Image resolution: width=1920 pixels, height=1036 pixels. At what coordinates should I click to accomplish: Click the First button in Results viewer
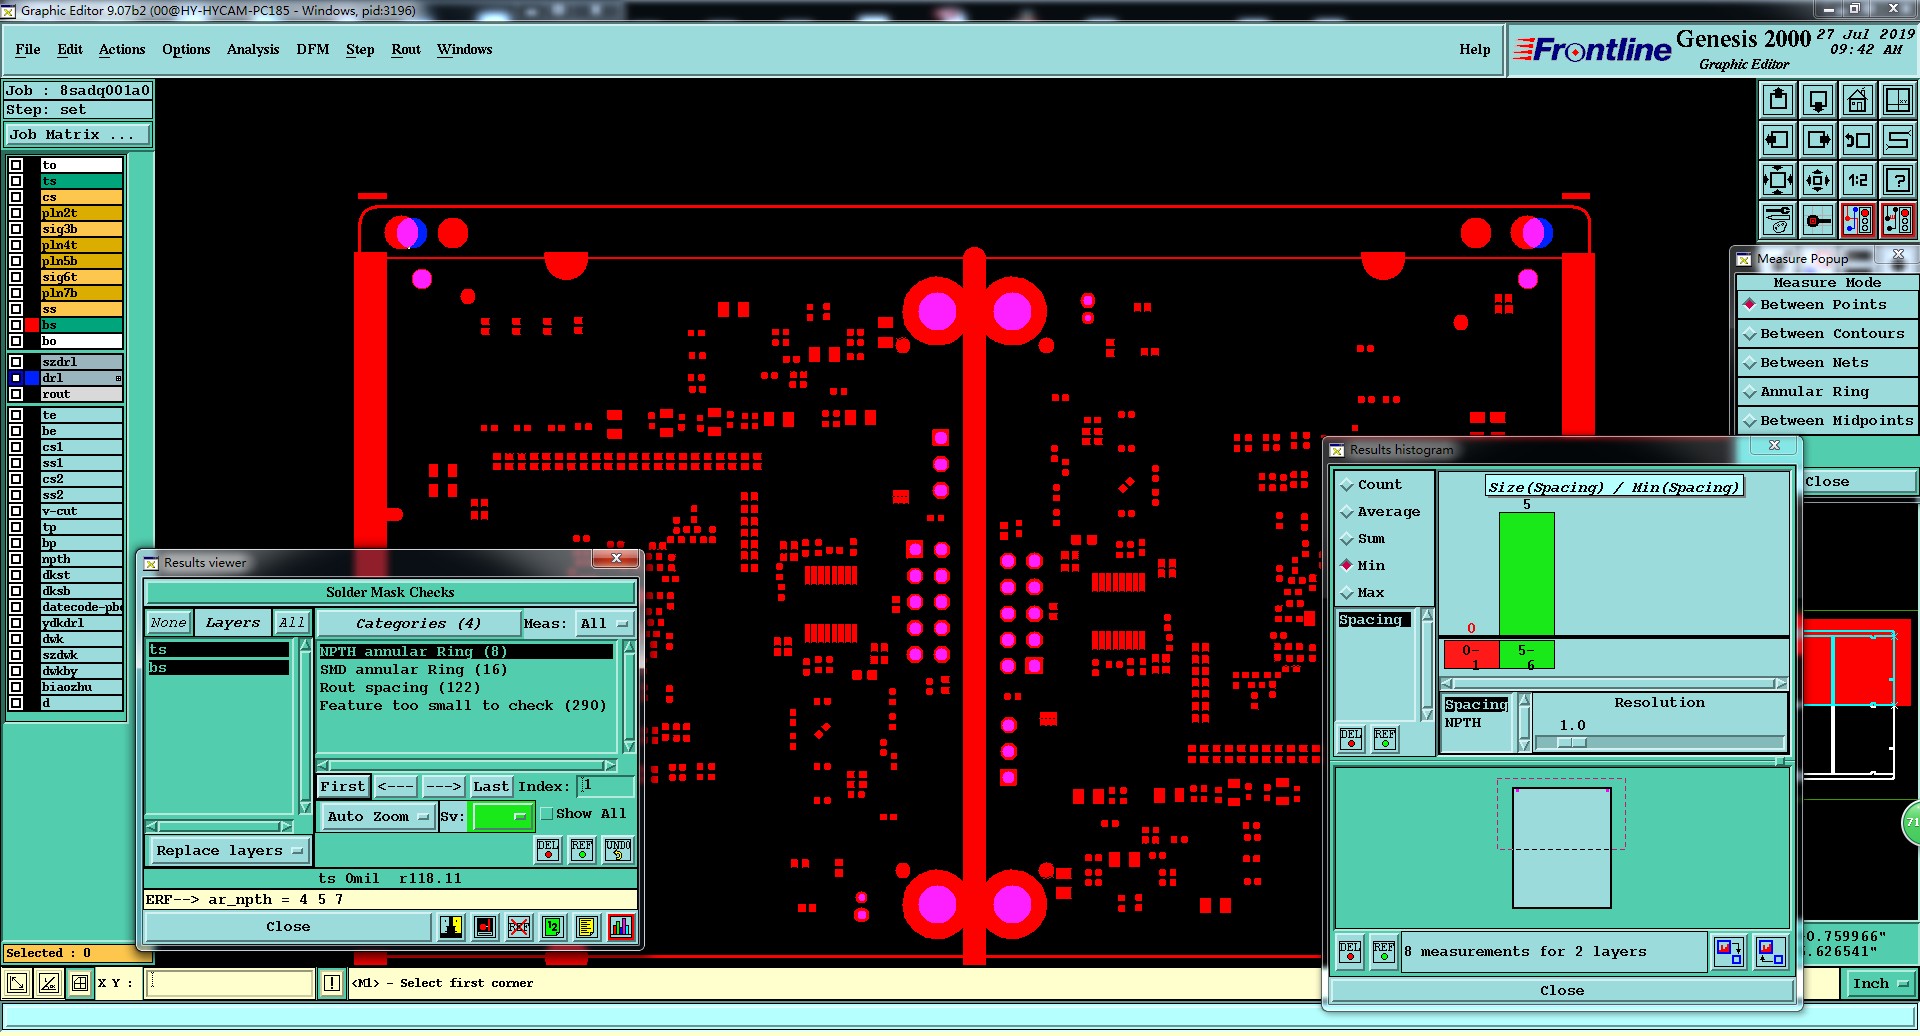point(343,786)
